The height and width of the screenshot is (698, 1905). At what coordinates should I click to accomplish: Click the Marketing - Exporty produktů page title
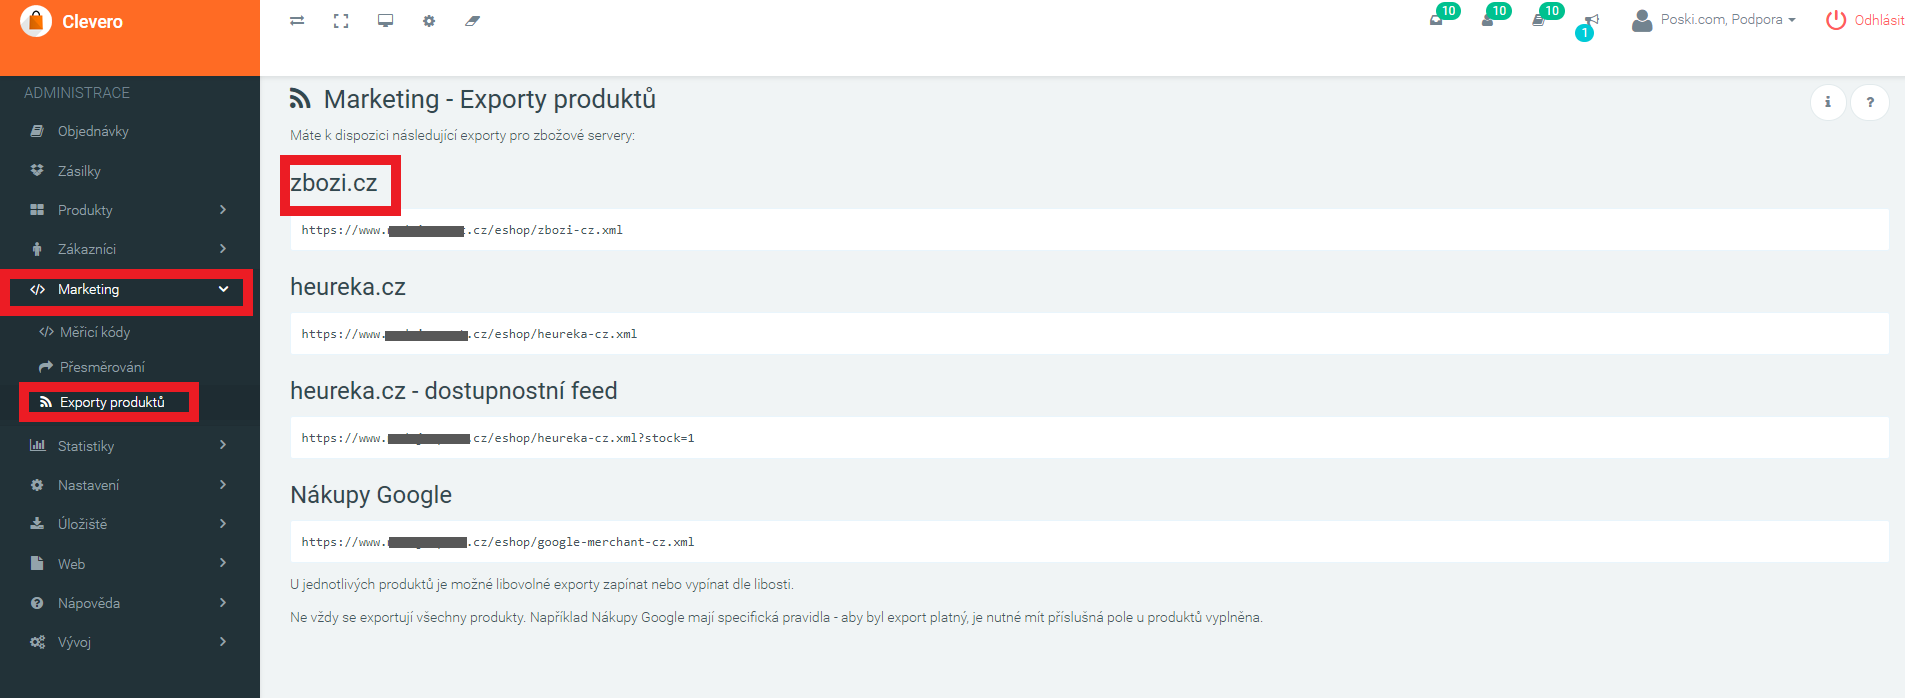490,99
